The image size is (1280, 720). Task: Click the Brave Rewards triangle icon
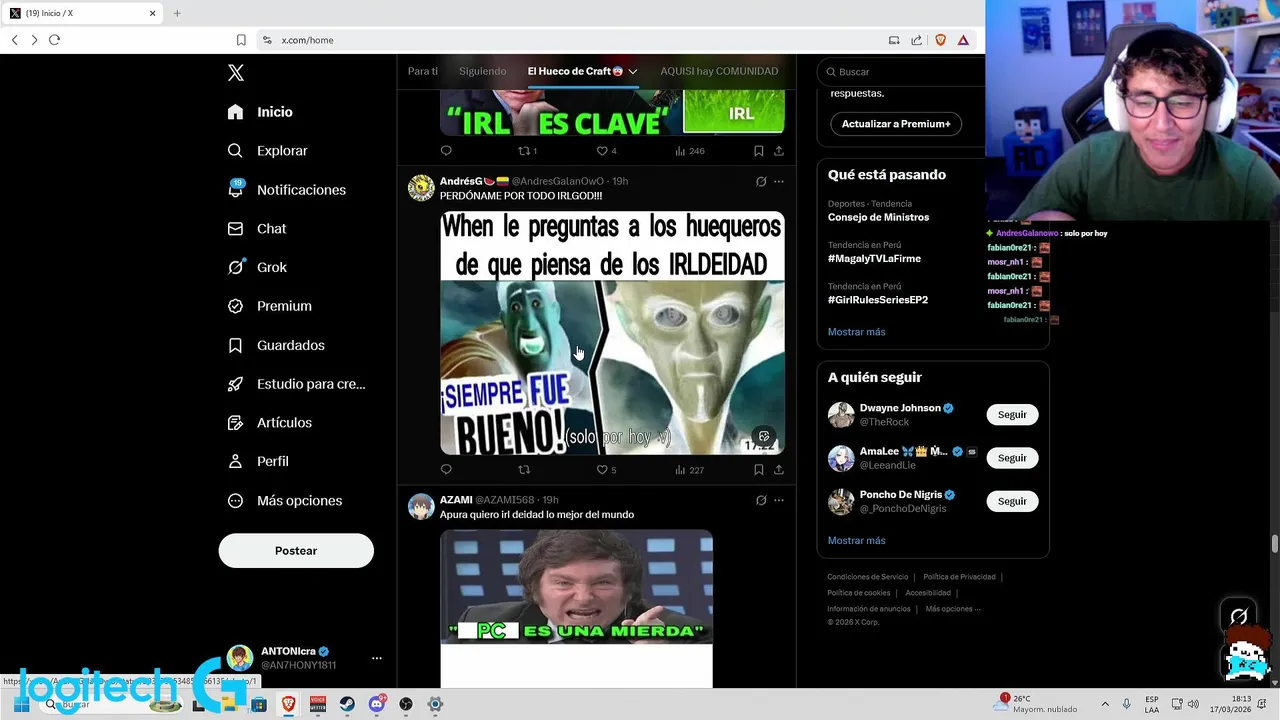pyautogui.click(x=963, y=40)
